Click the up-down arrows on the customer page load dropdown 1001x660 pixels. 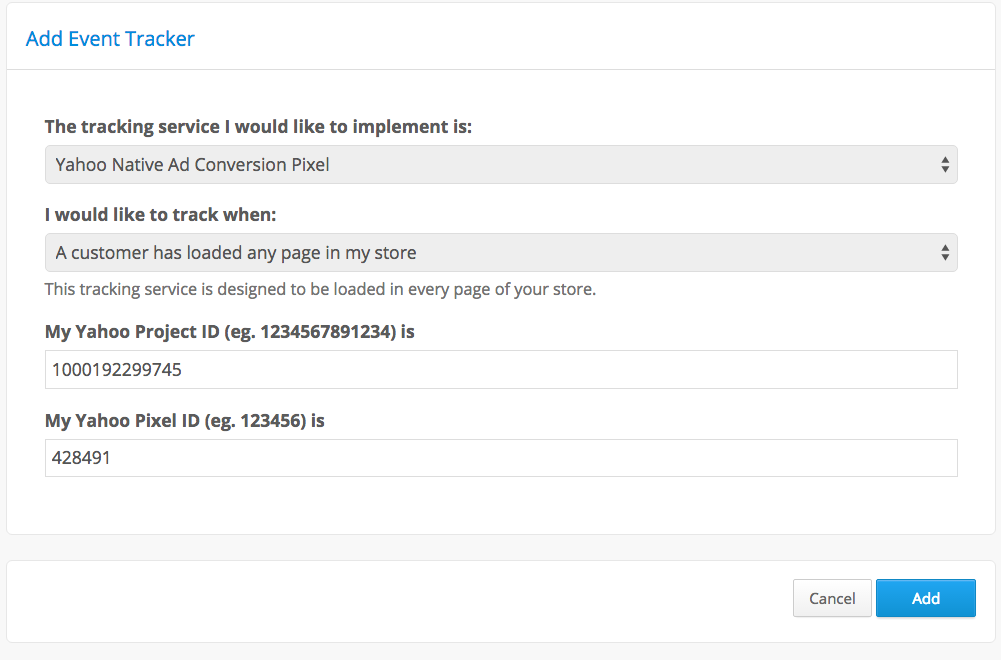coord(945,253)
